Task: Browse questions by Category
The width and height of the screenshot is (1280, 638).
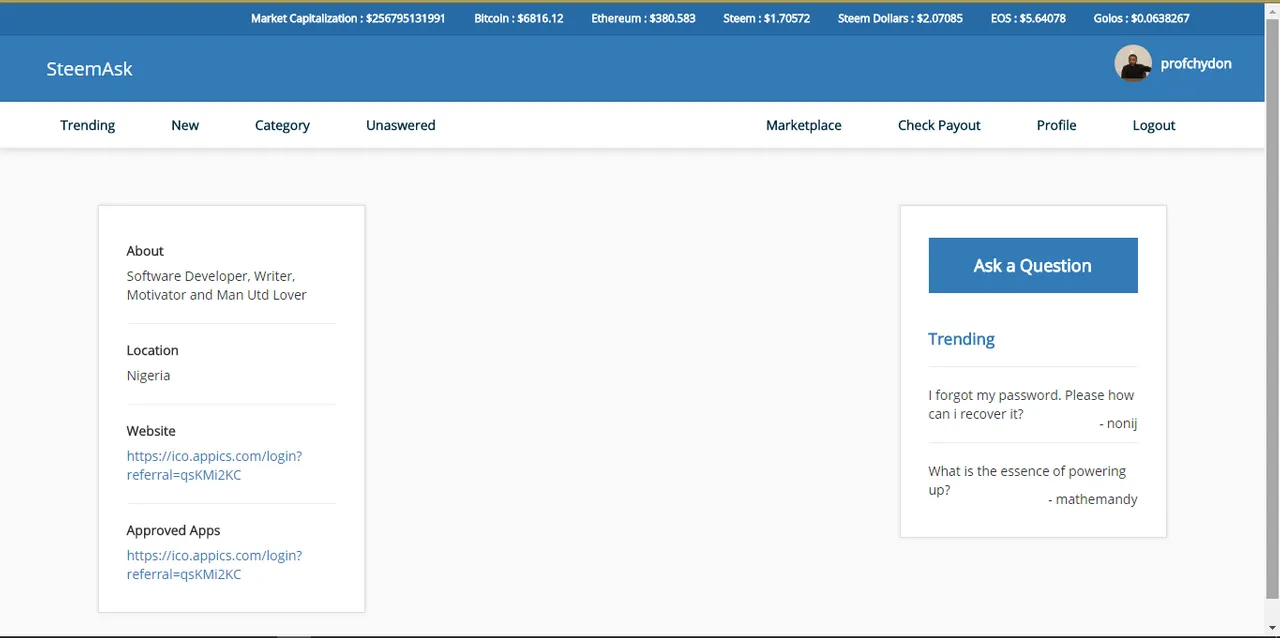Action: coord(282,125)
